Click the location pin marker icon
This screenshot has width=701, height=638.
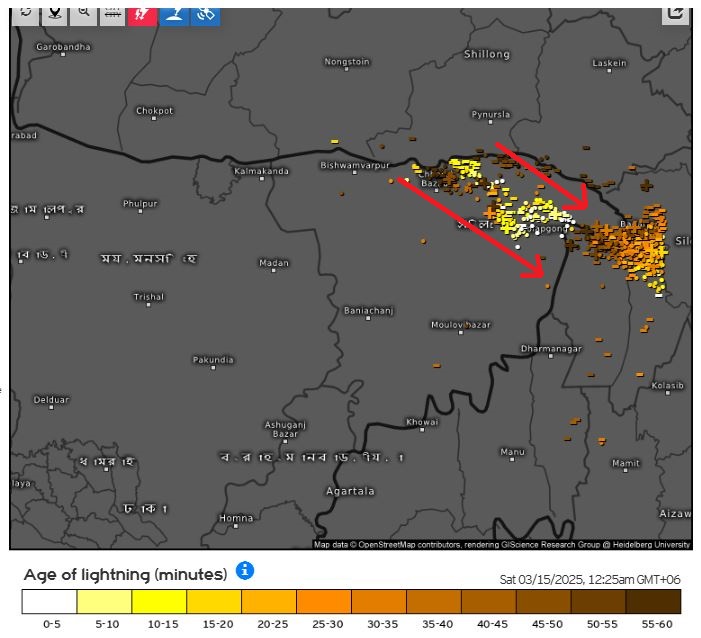[x=54, y=14]
